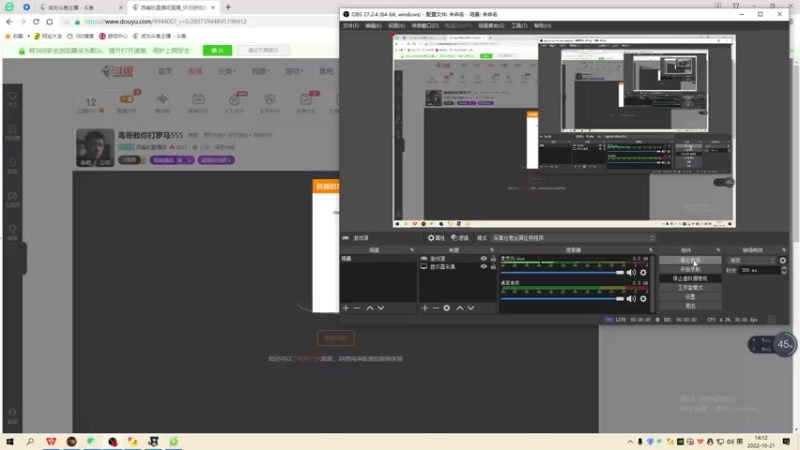Click the transition duration input field
This screenshot has height=450, width=800.
click(x=760, y=270)
